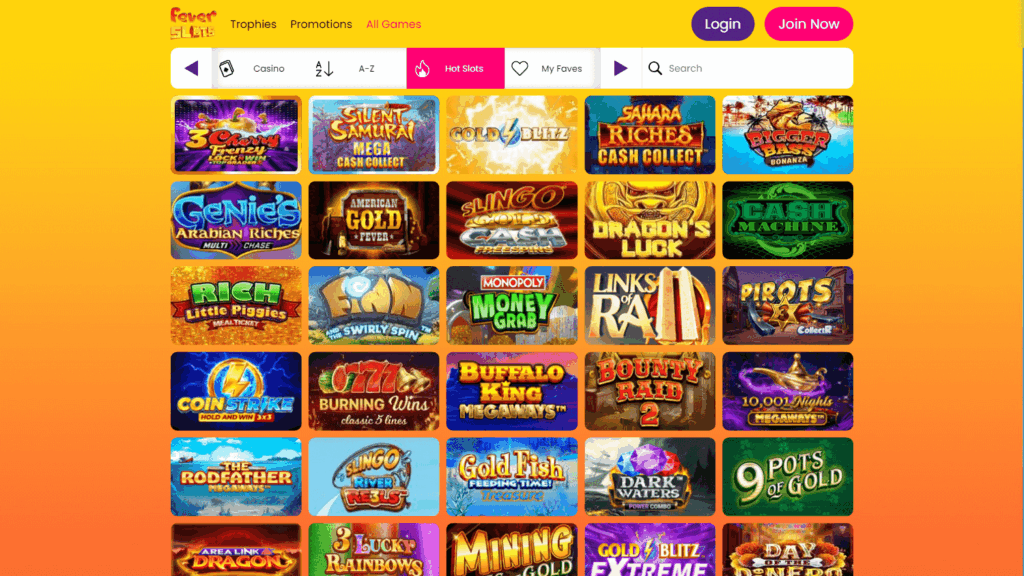Select the All Games menu item

394,24
